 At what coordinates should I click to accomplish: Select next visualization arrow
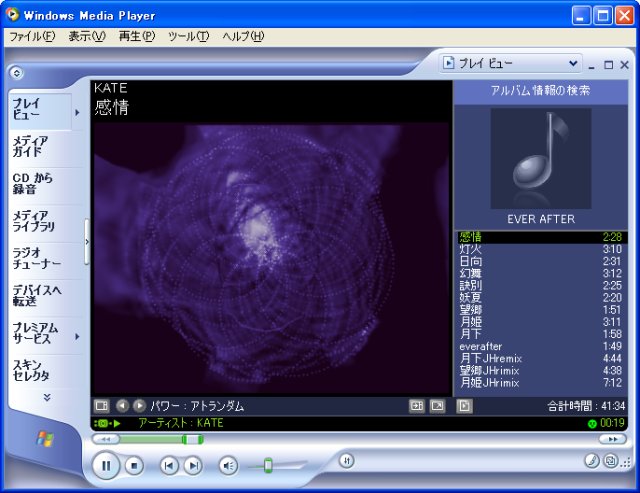(139, 406)
